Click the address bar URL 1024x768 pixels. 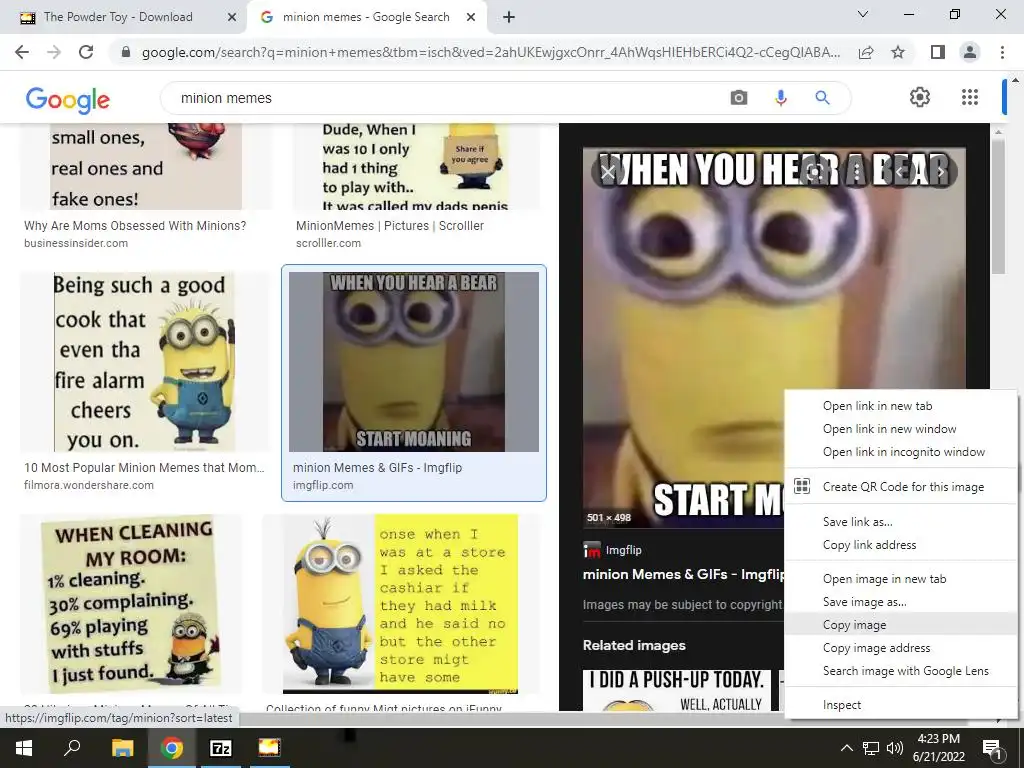pyautogui.click(x=490, y=52)
